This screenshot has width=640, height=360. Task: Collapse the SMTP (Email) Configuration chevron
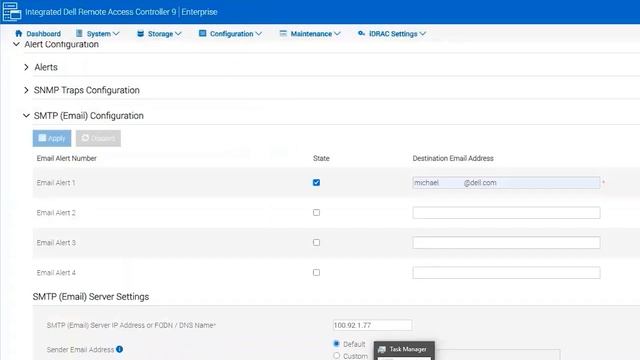point(26,116)
